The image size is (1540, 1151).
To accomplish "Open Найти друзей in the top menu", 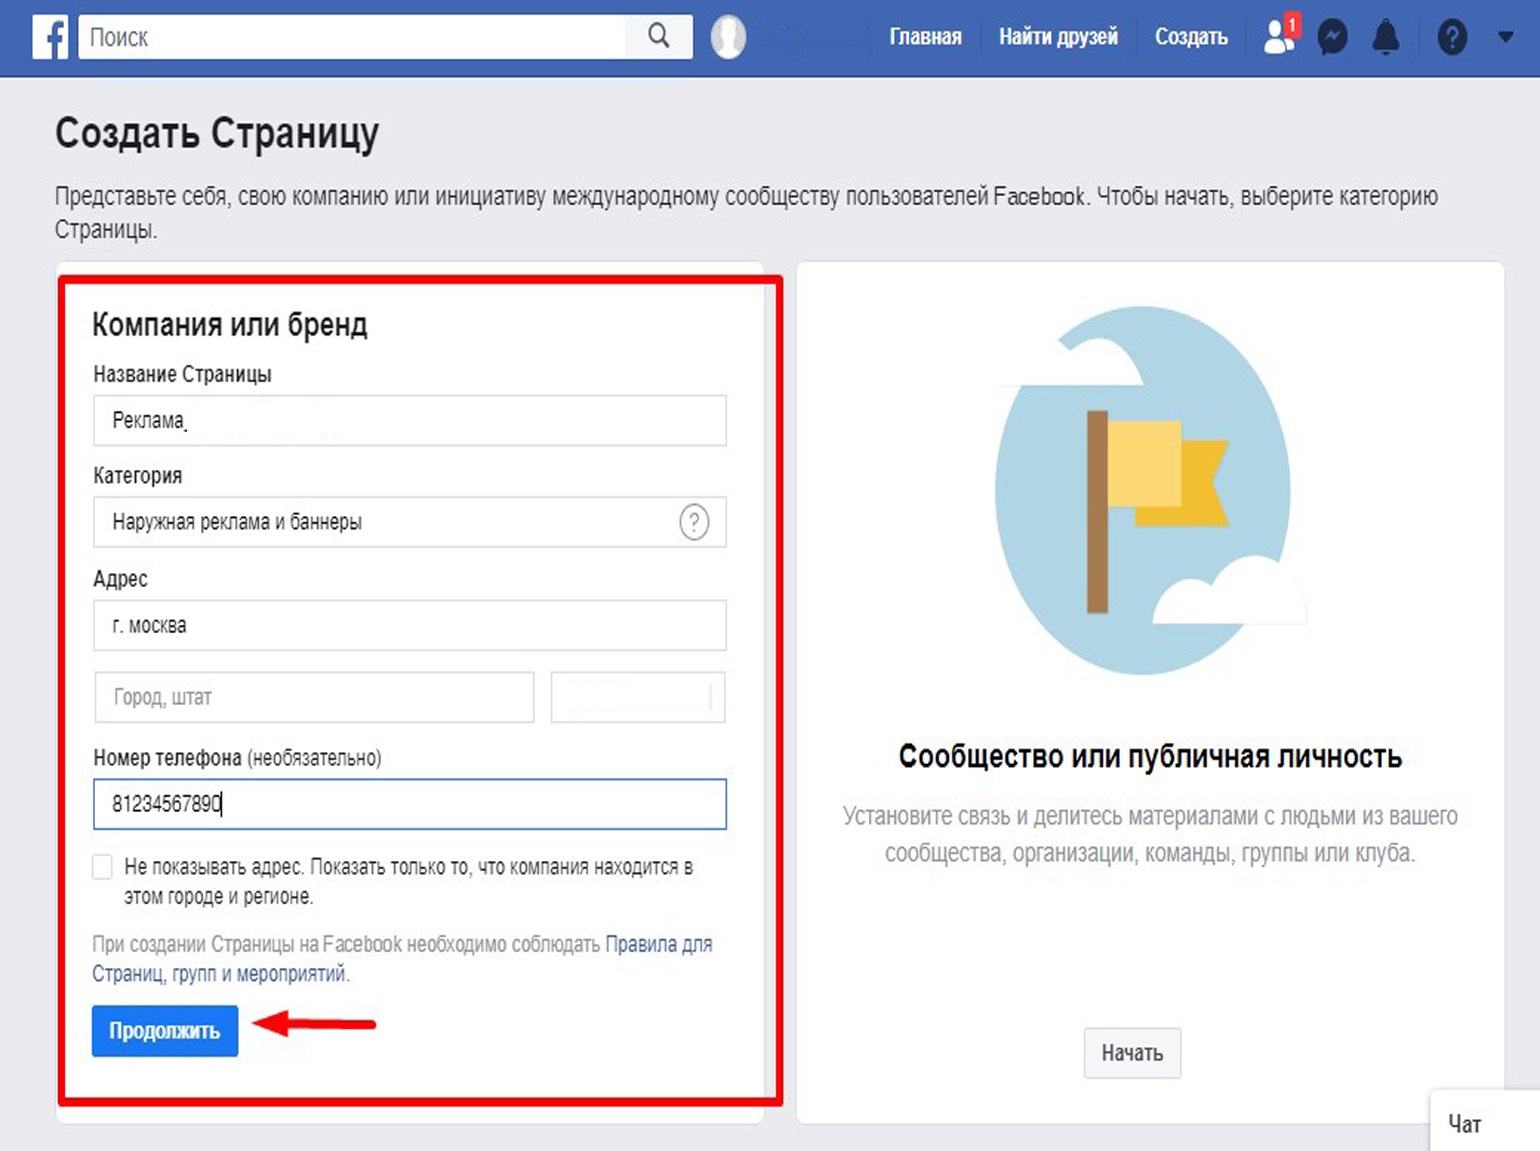I will pos(1058,37).
